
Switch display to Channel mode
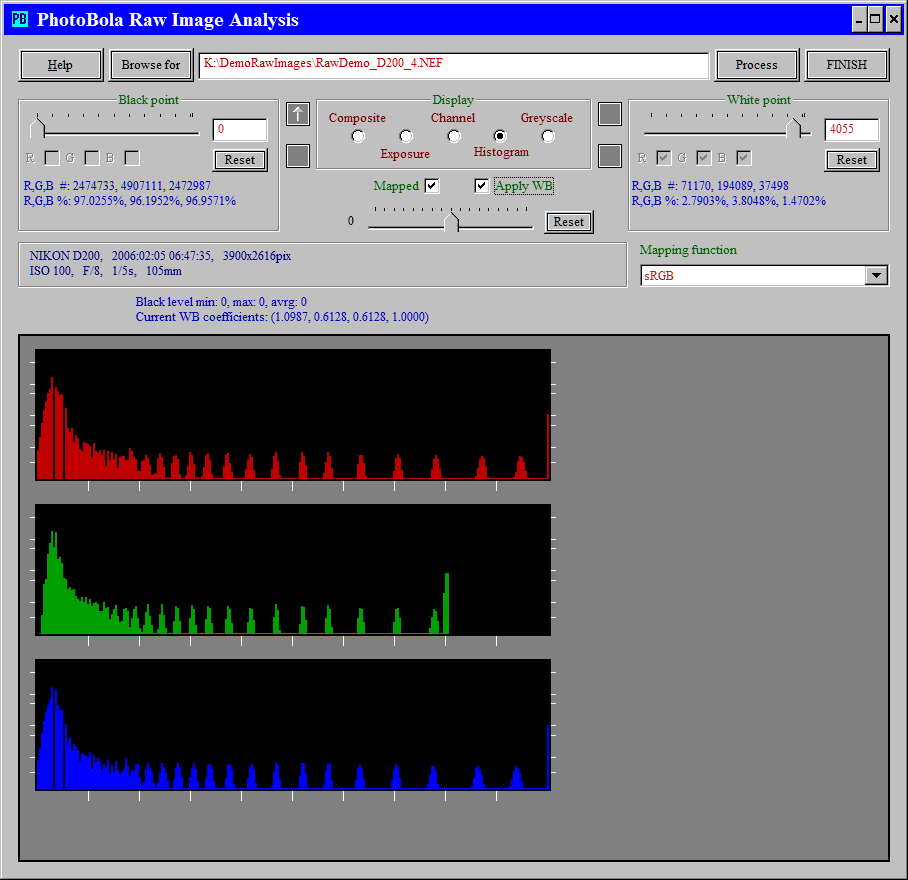click(x=453, y=136)
